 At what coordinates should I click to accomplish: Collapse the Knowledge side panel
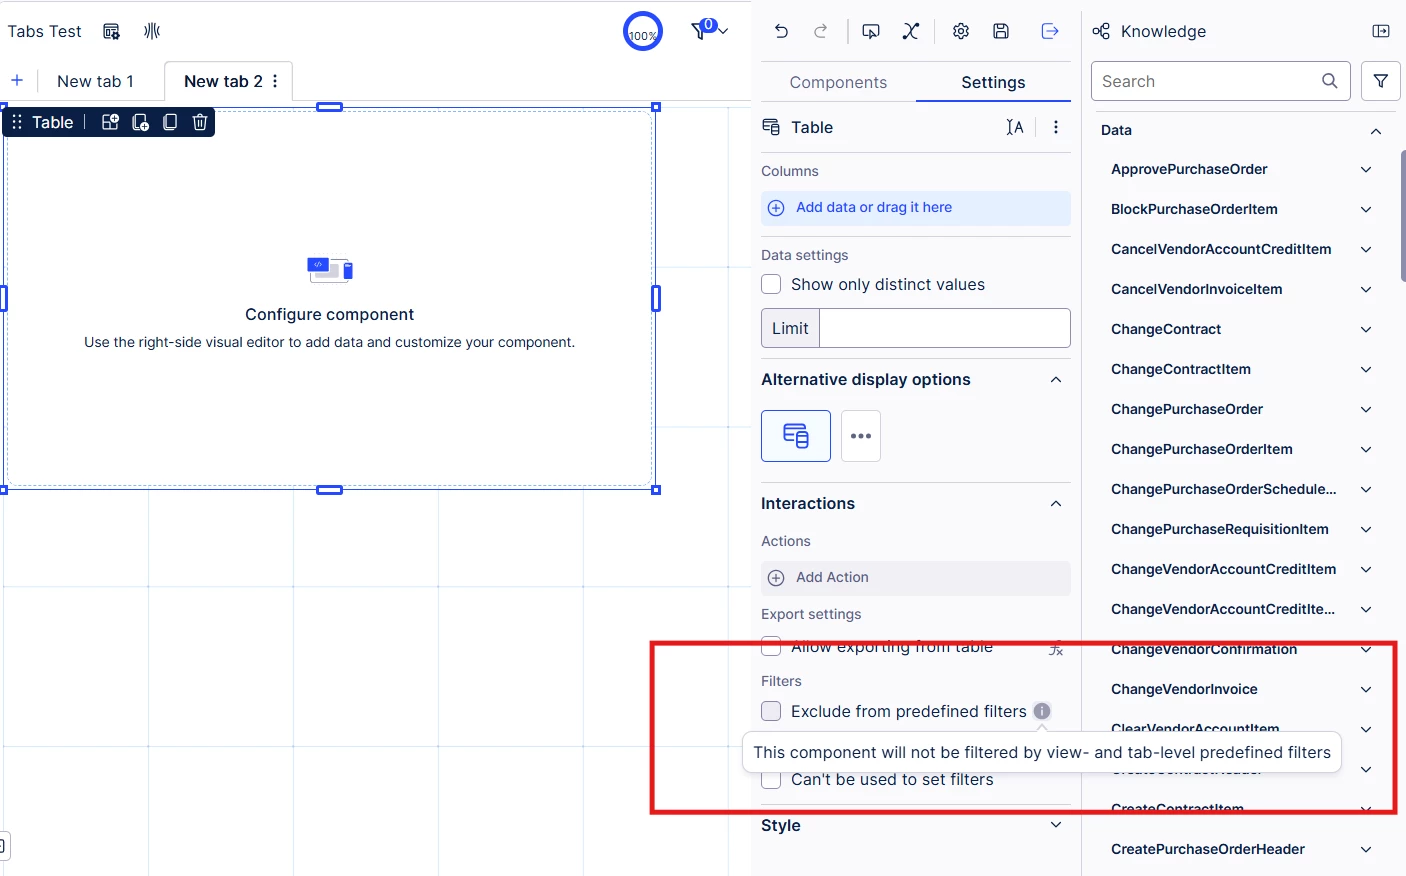tap(1381, 32)
